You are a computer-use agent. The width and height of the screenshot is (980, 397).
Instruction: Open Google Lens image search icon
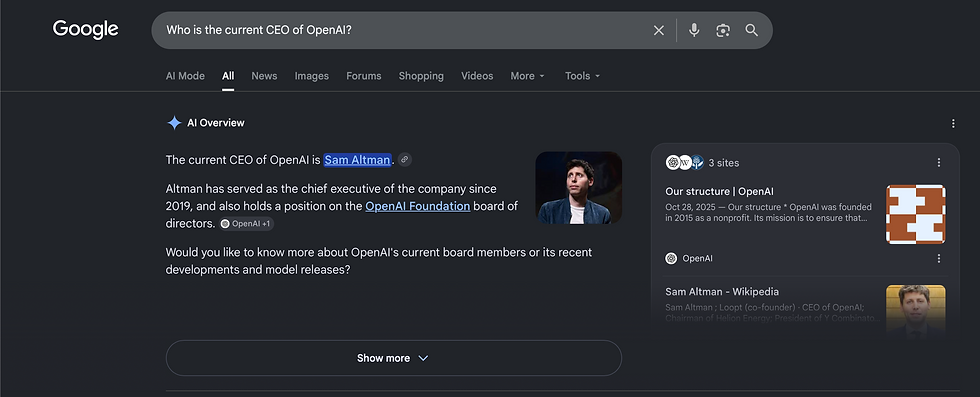tap(723, 30)
